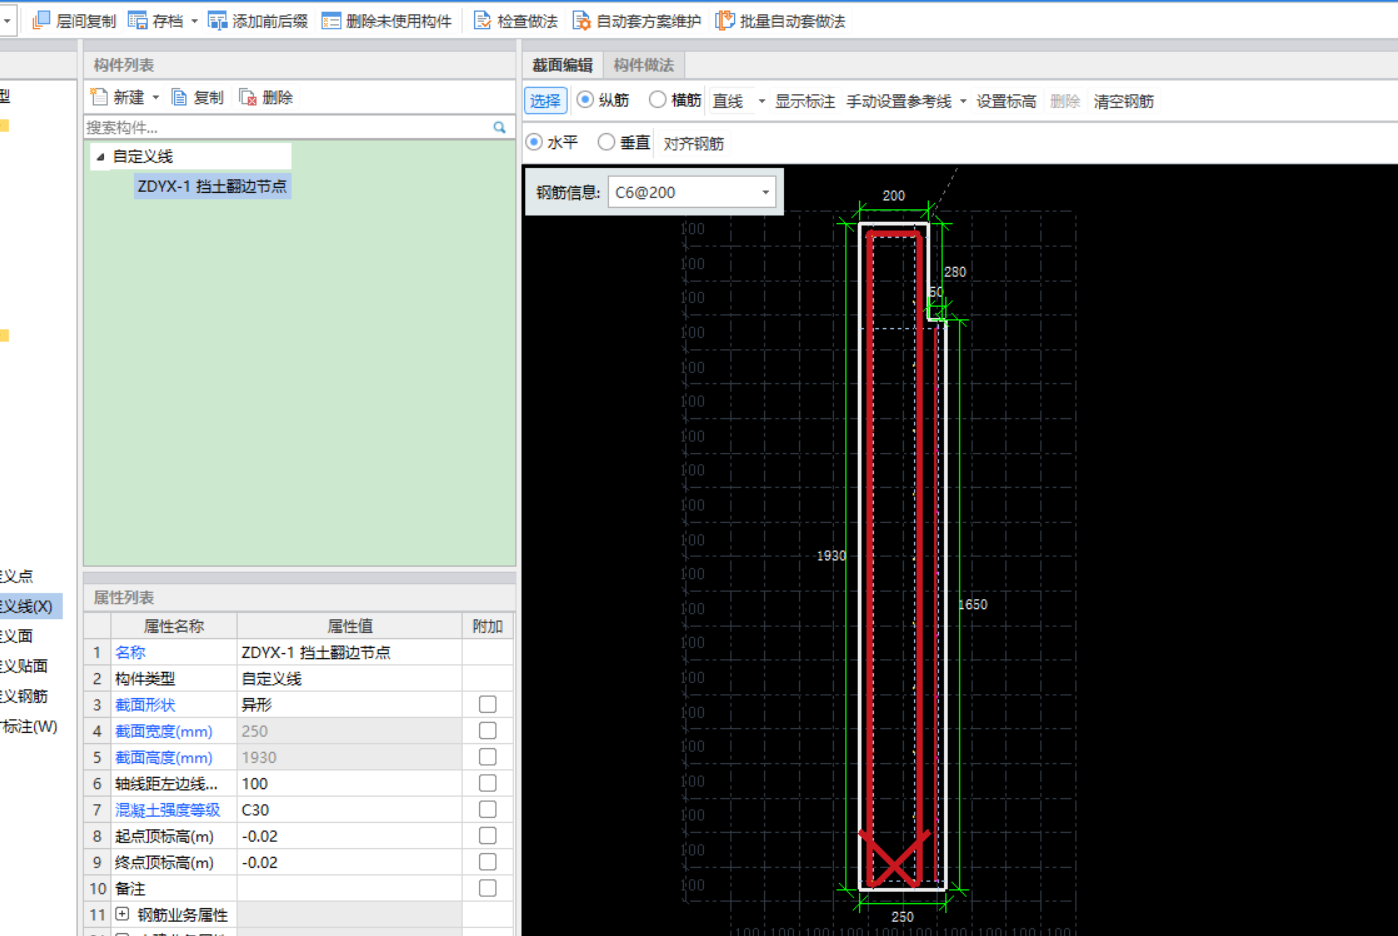This screenshot has height=936, width=1398.
Task: Click the 1650 dimension label in drawing
Action: [x=972, y=605]
